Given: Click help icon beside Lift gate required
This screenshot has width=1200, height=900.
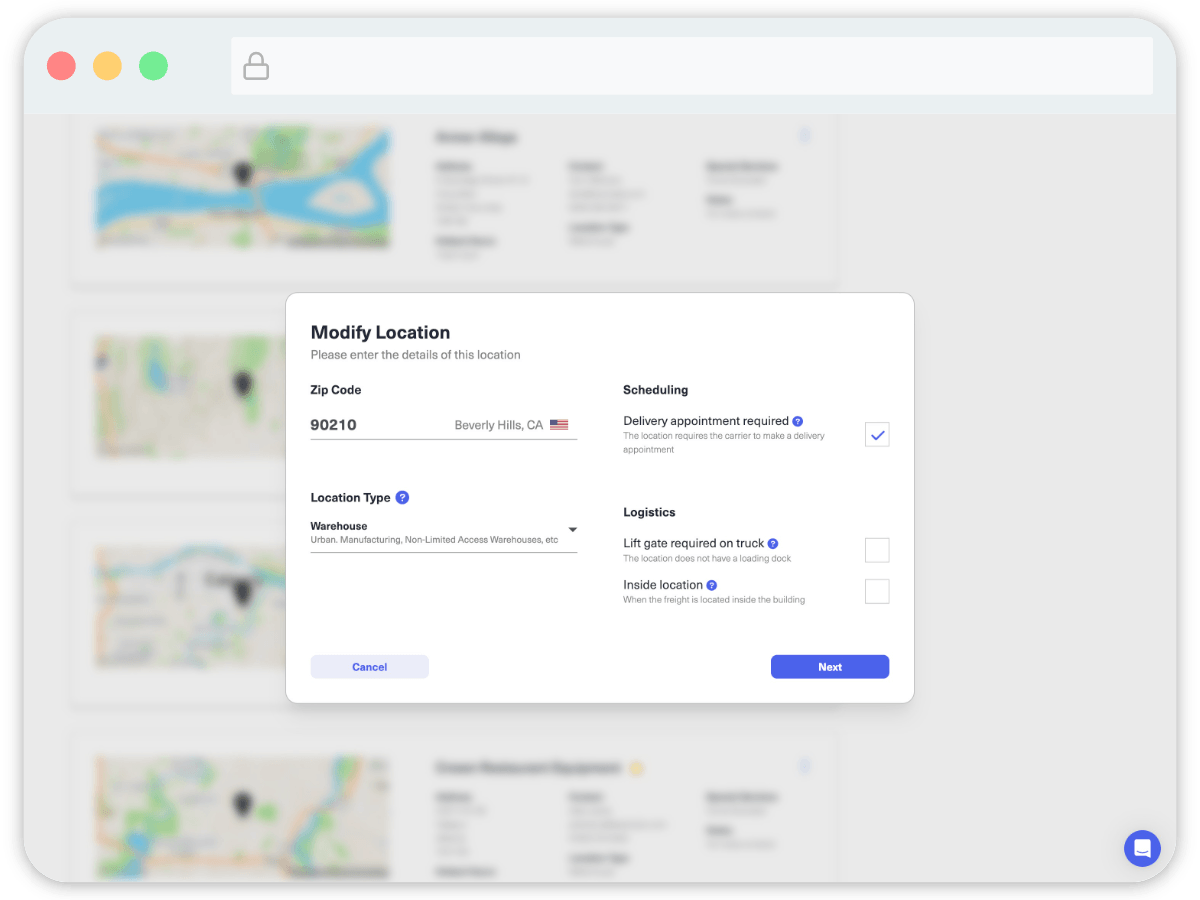Looking at the screenshot, I should tap(773, 543).
